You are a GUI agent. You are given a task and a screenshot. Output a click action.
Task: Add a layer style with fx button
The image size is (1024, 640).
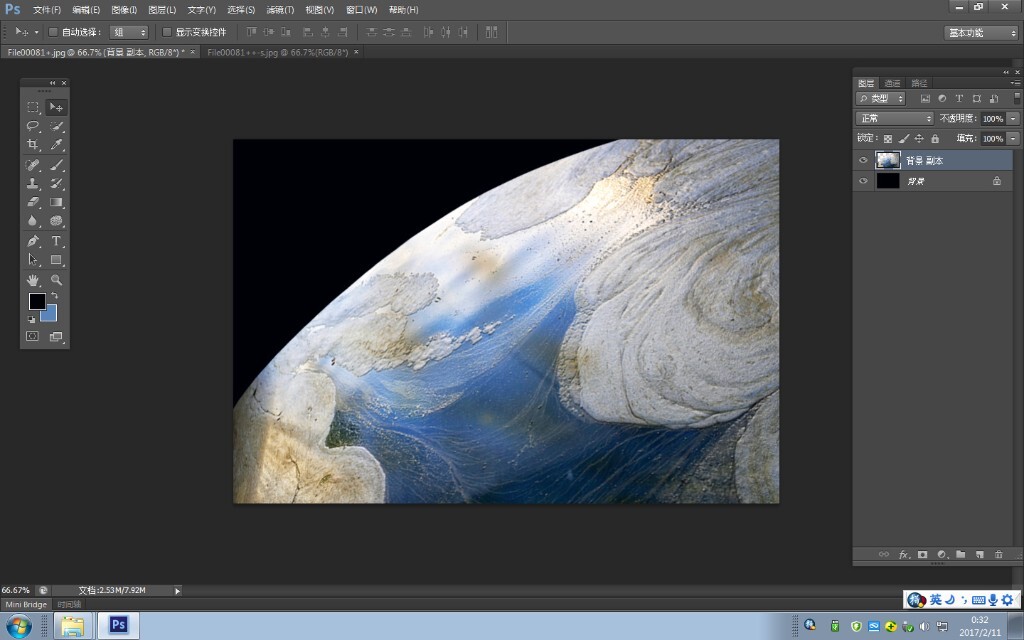tap(904, 554)
